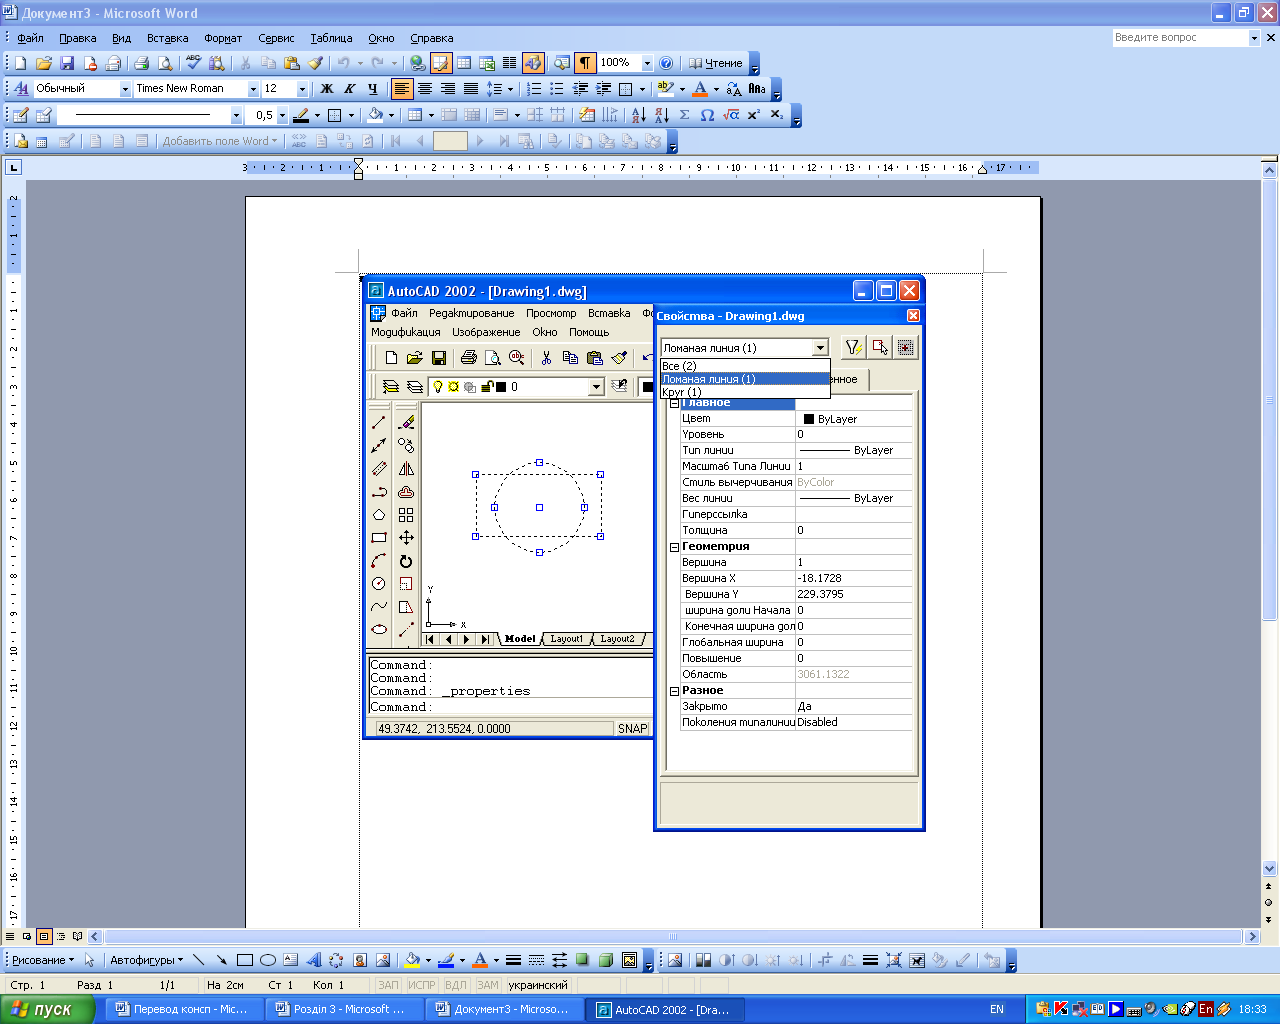
Task: Sort ascending with the A-Z icon
Action: tap(638, 115)
